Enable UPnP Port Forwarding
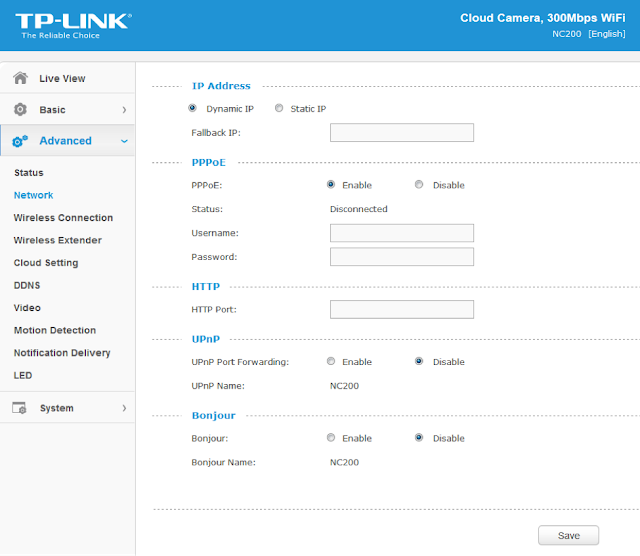Viewport: 640px width, 556px height. point(331,362)
